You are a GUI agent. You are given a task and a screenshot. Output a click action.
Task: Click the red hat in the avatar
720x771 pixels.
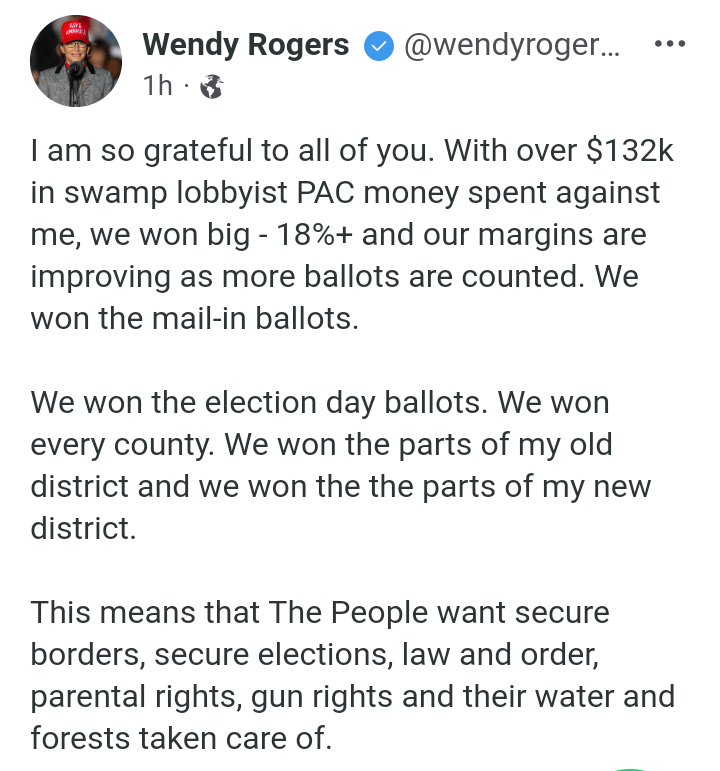(76, 30)
